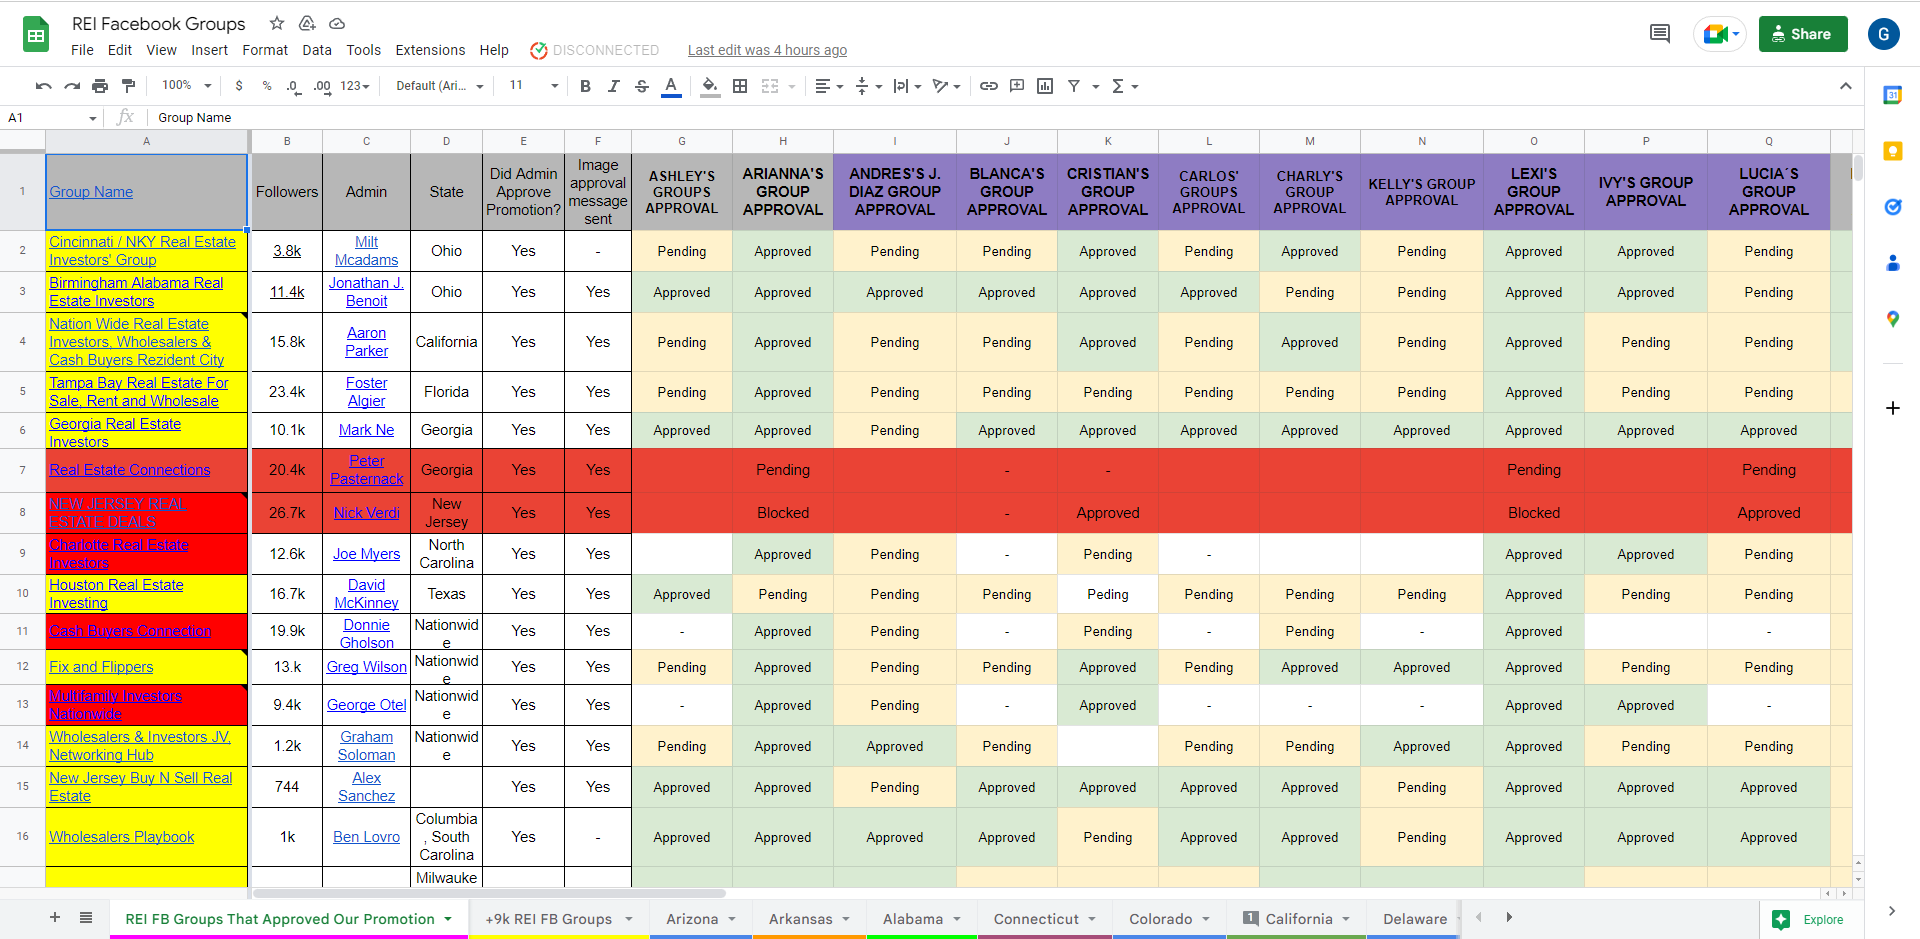1920x939 pixels.
Task: Open the horizontal align dropdown
Action: click(x=829, y=86)
